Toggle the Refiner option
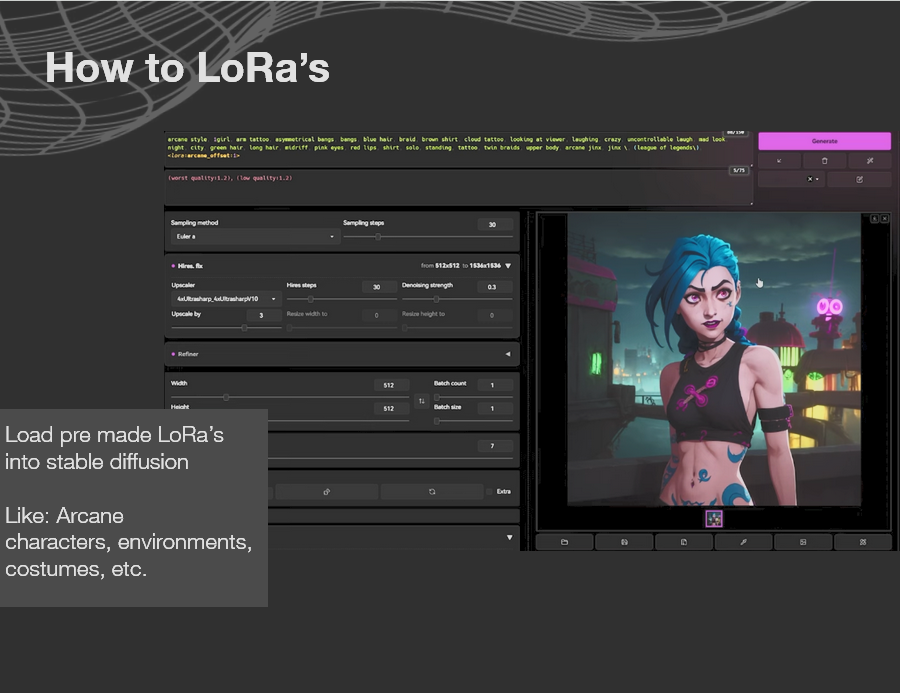 click(x=173, y=354)
